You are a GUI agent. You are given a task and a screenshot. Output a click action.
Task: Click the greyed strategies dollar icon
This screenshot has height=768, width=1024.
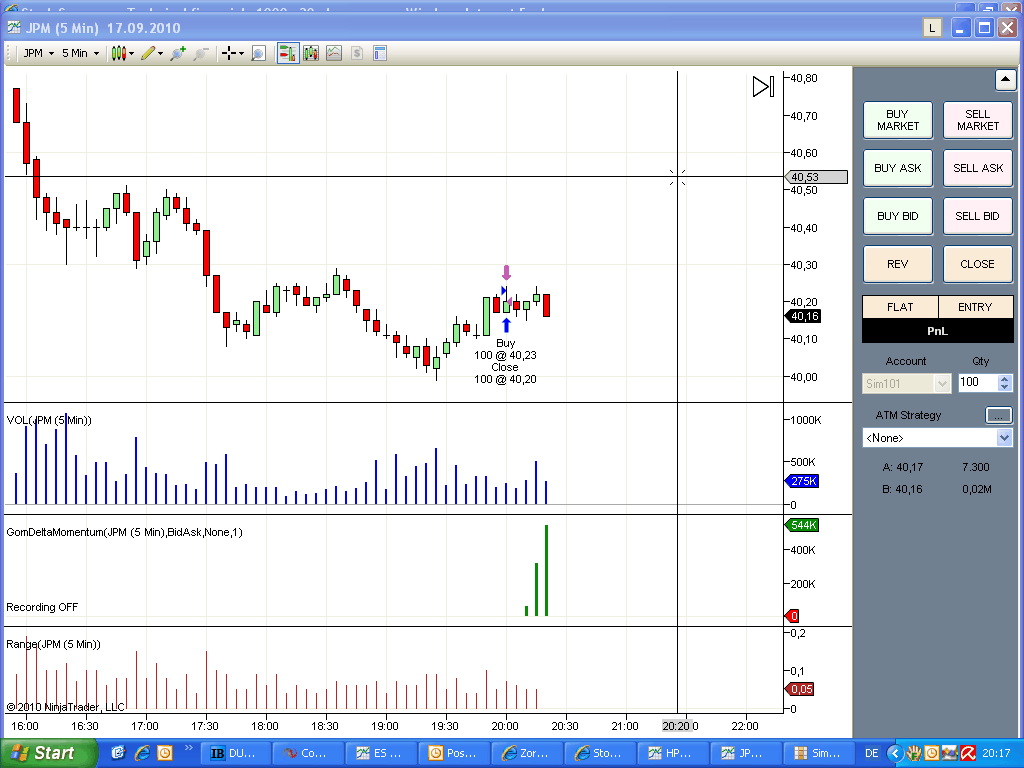(357, 54)
